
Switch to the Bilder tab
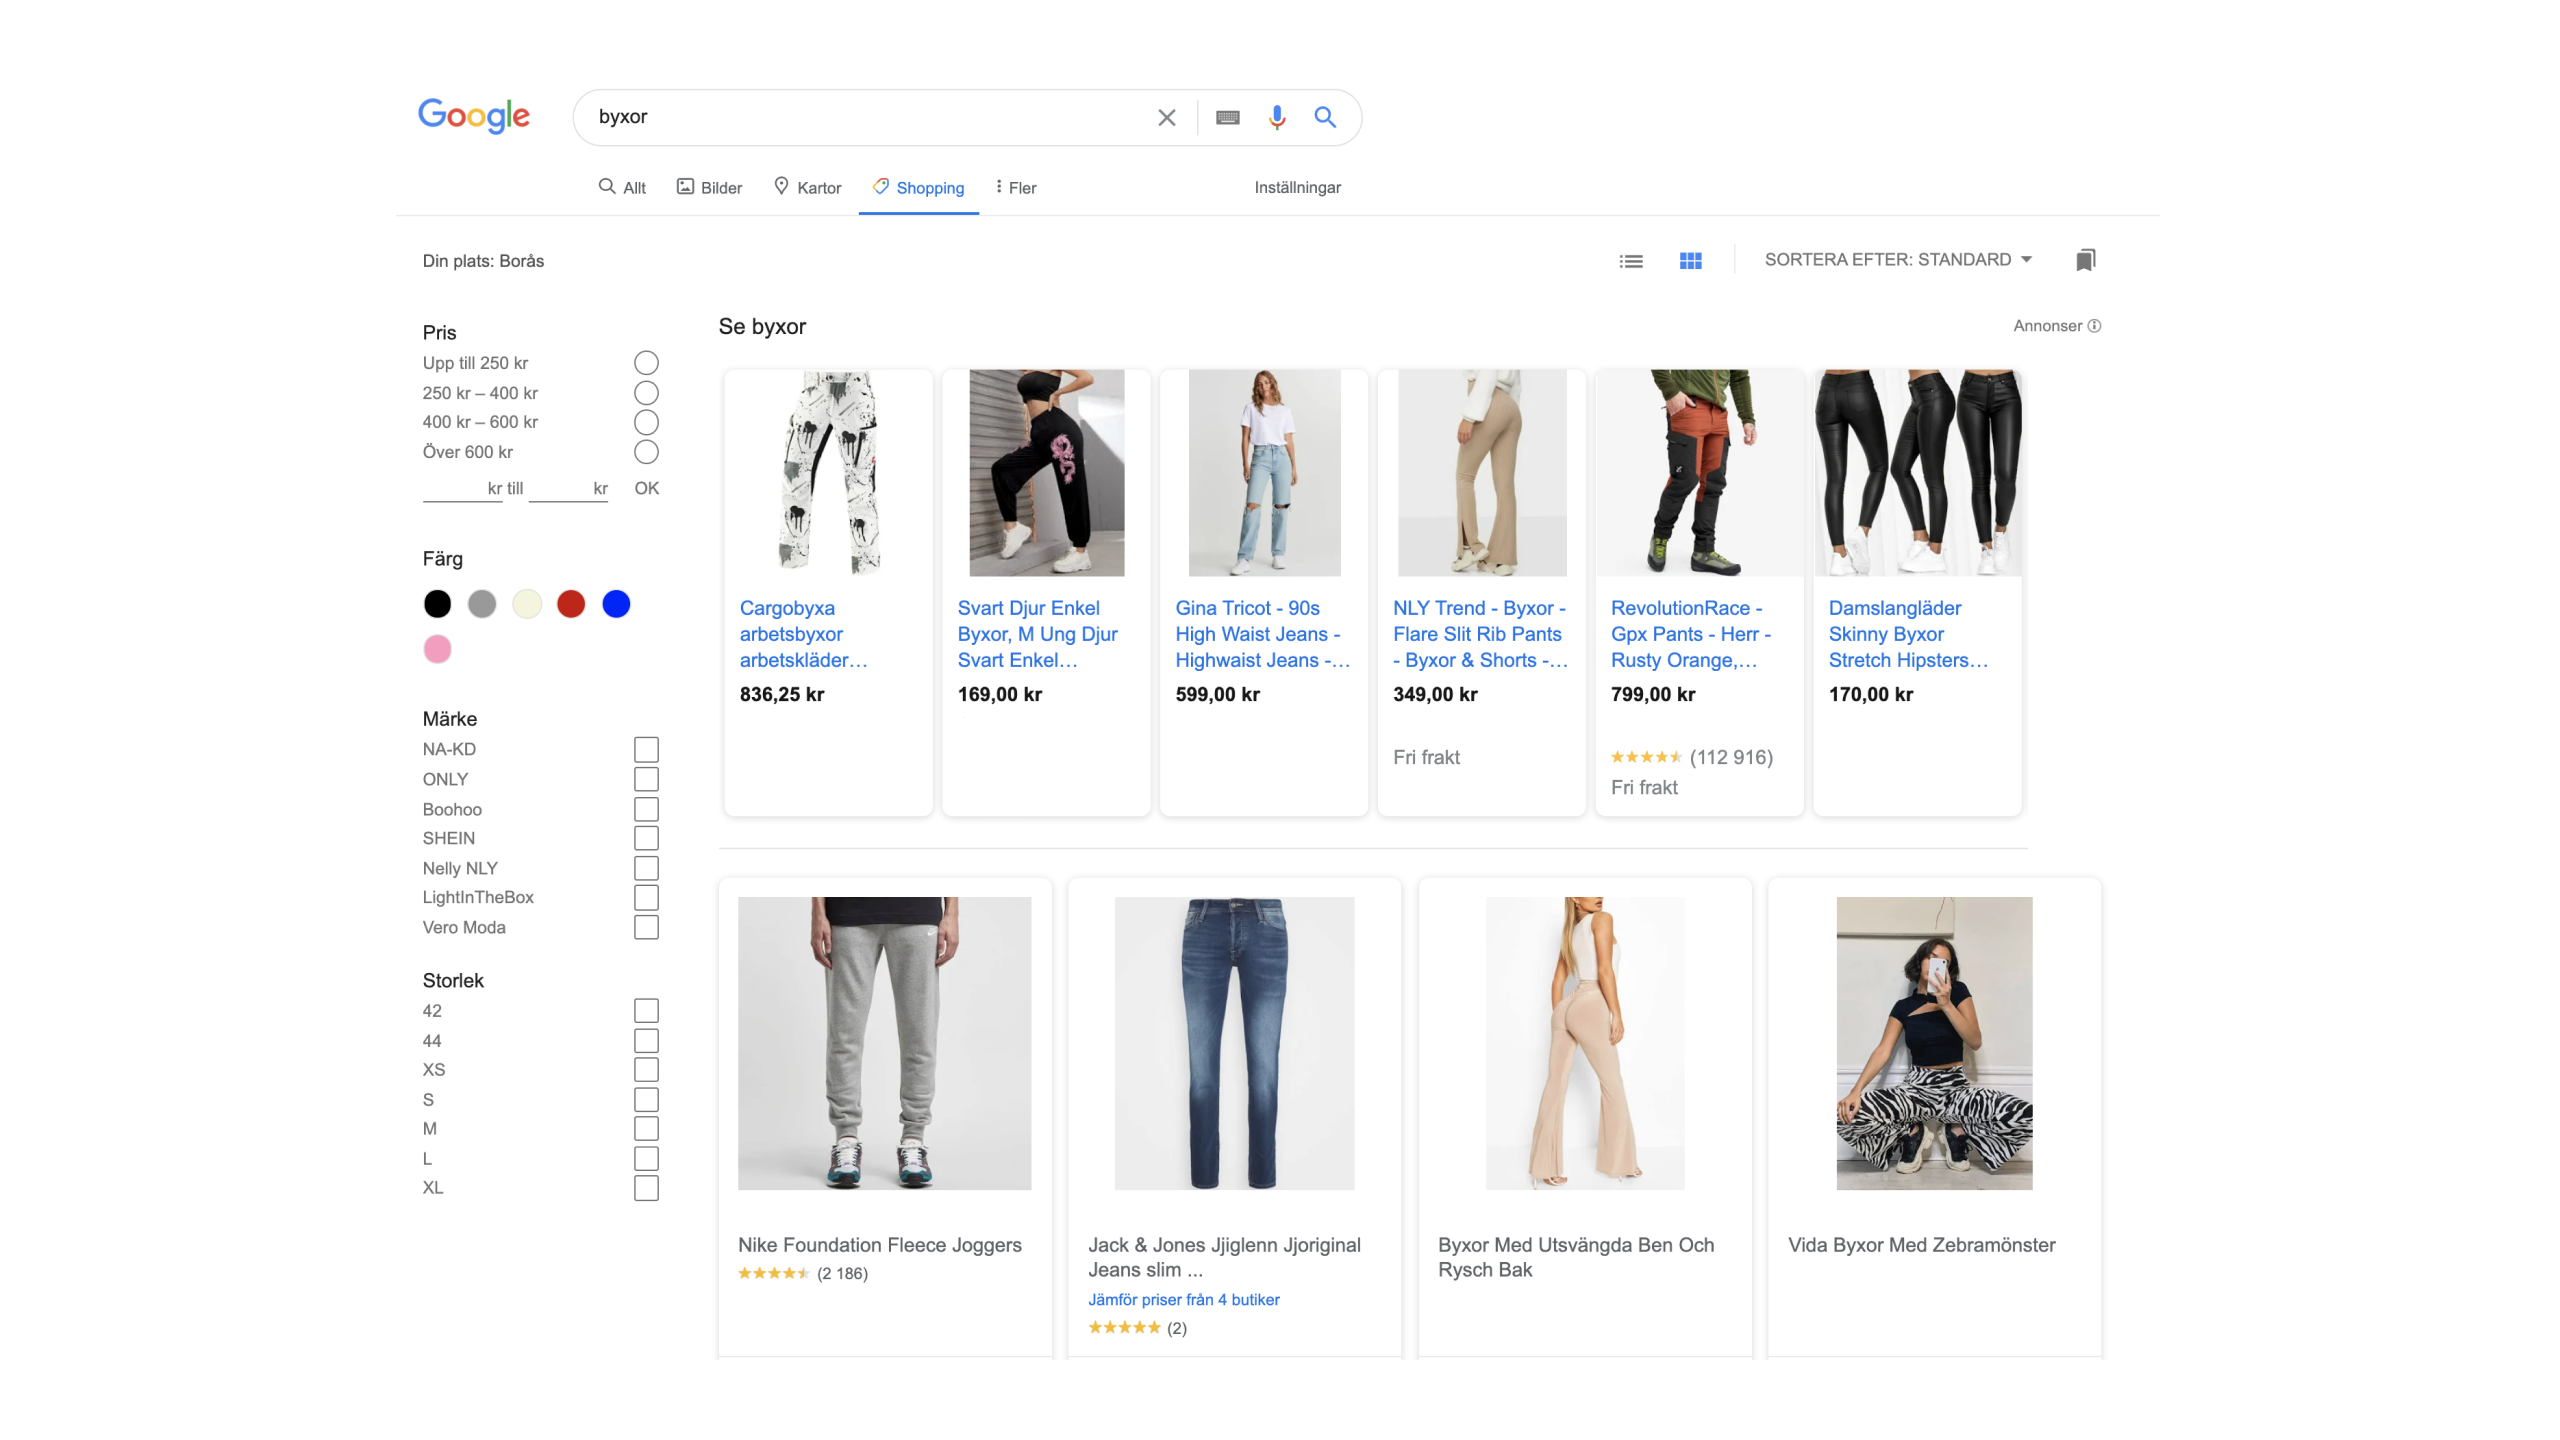(x=709, y=188)
